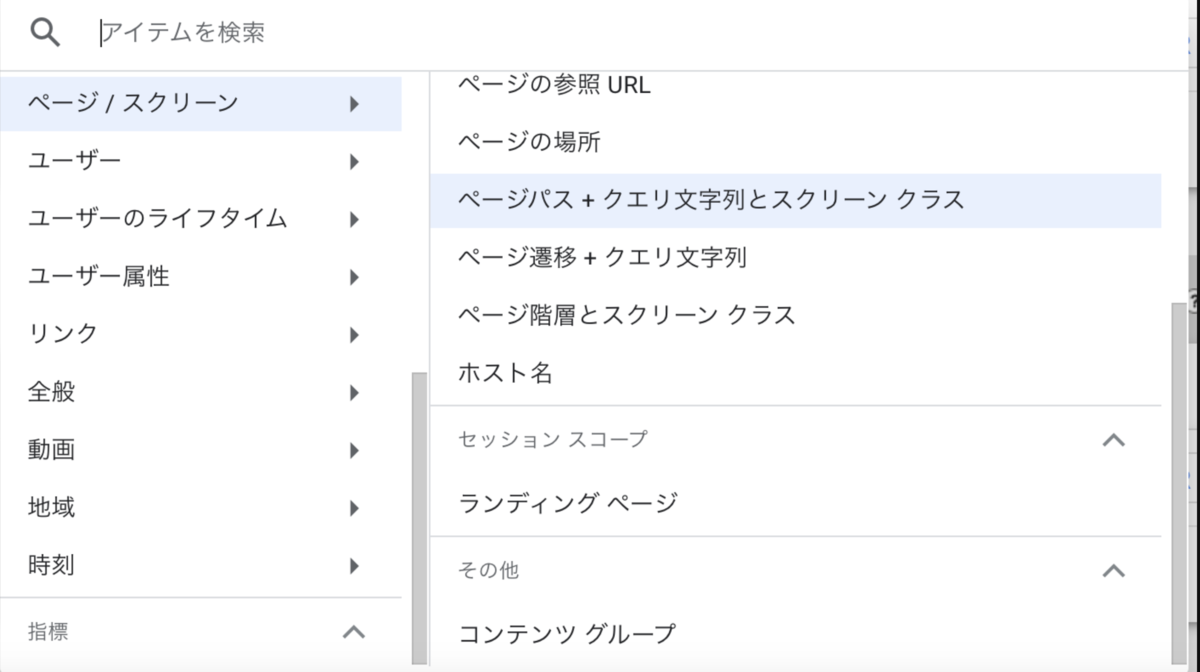Collapse the その他 section chevron

(x=1113, y=571)
